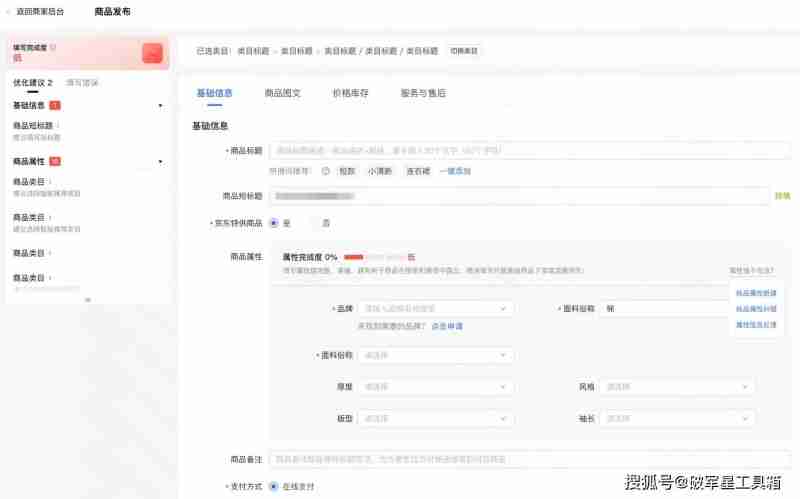The height and width of the screenshot is (499, 800).
Task: Click the info icon beside 填写完成度
Action: (53, 47)
